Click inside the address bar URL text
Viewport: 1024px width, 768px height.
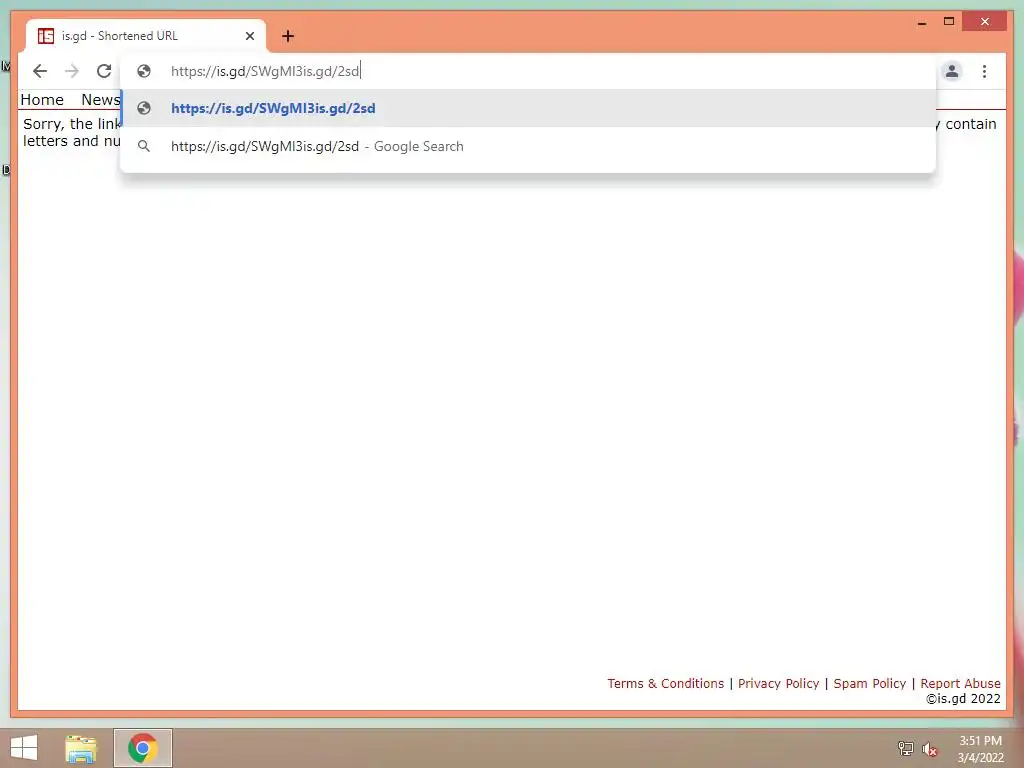[265, 71]
